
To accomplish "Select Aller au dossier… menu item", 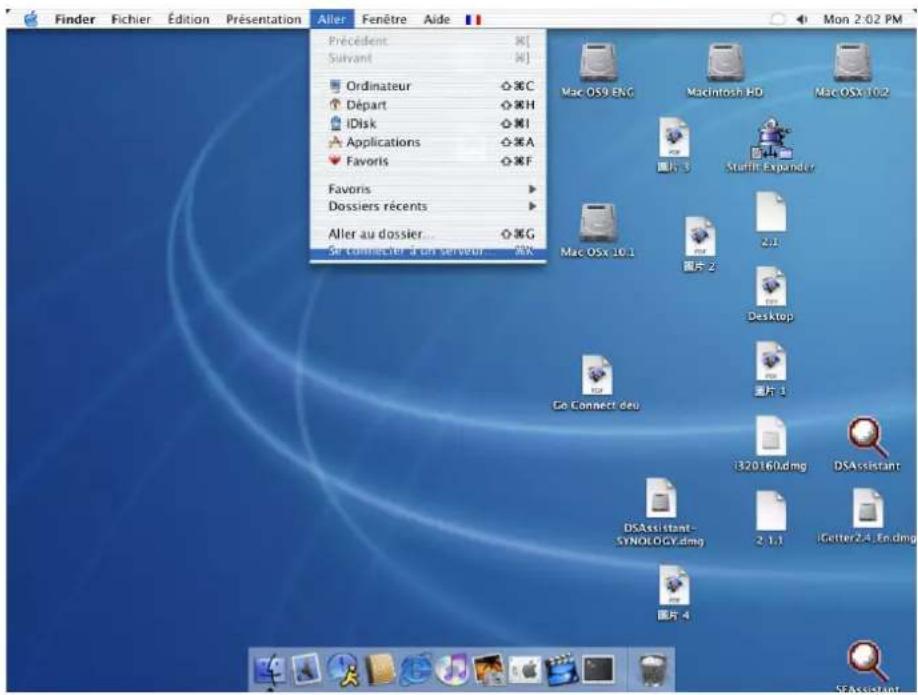I will coord(428,234).
